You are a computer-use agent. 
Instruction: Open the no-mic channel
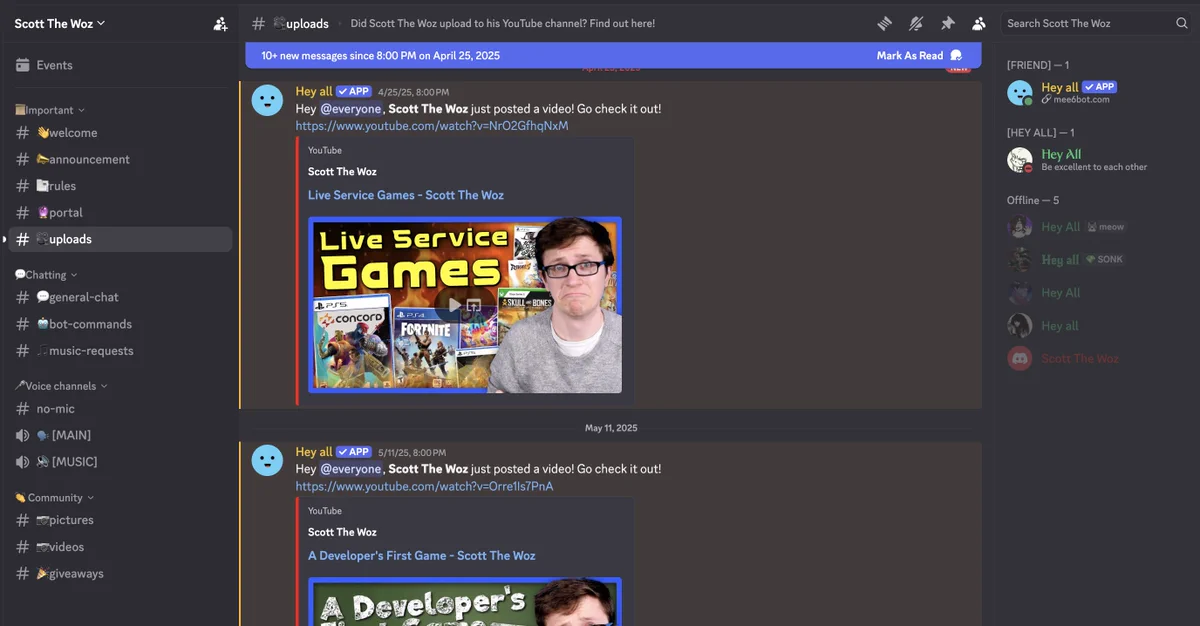click(120, 409)
